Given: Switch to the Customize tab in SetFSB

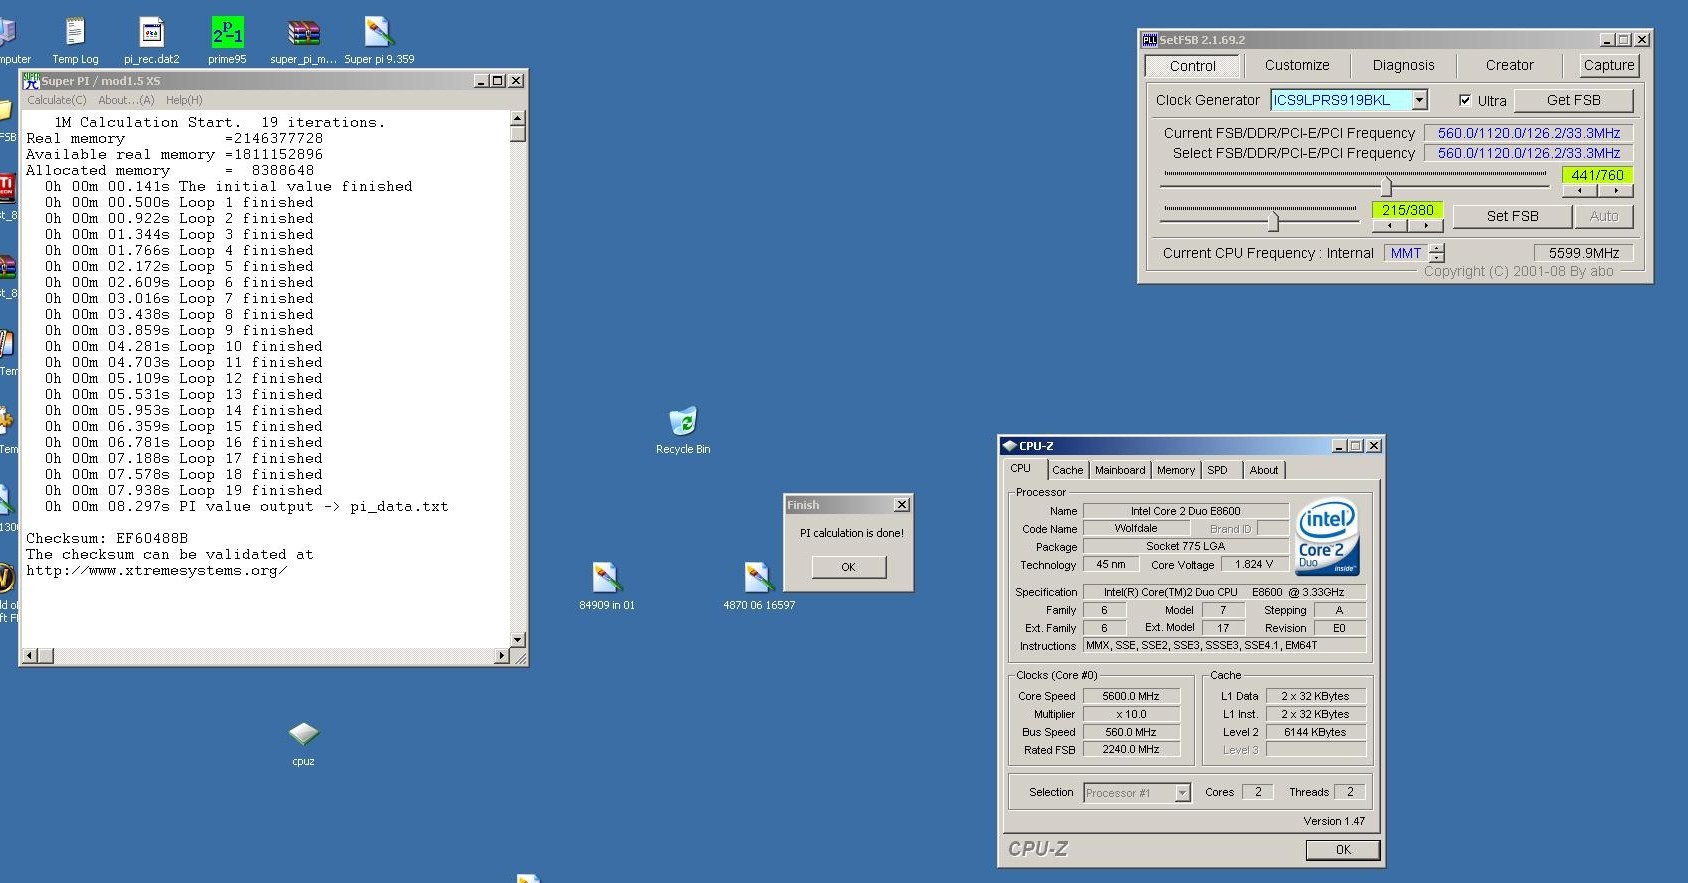Looking at the screenshot, I should 1297,65.
